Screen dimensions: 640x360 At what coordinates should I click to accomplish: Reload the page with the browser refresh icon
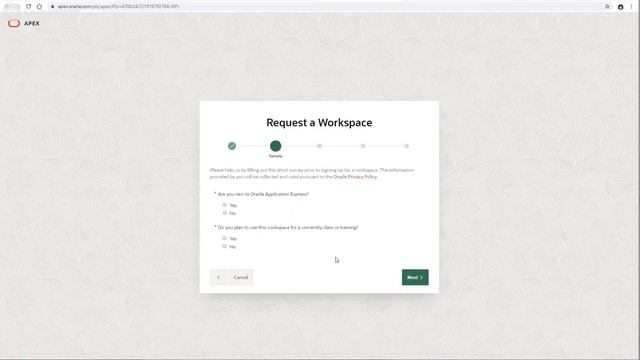[29, 7]
